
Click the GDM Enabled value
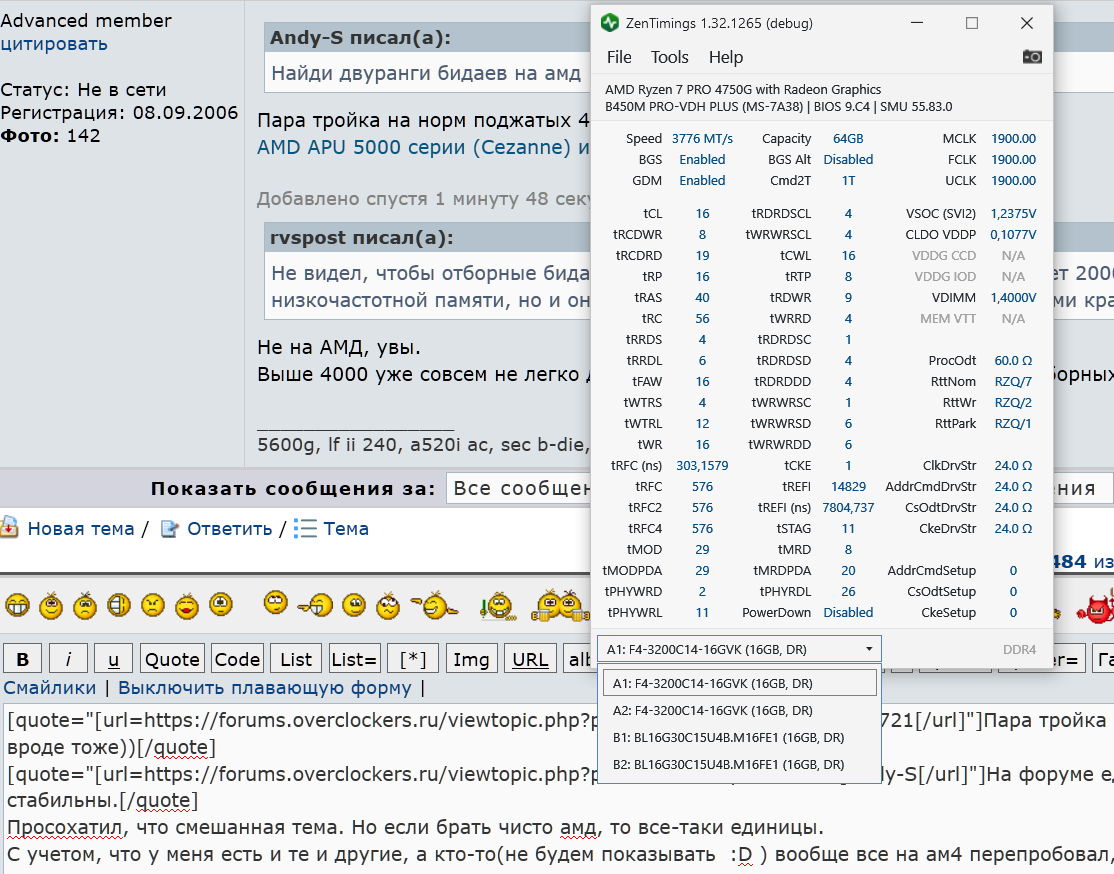point(702,180)
